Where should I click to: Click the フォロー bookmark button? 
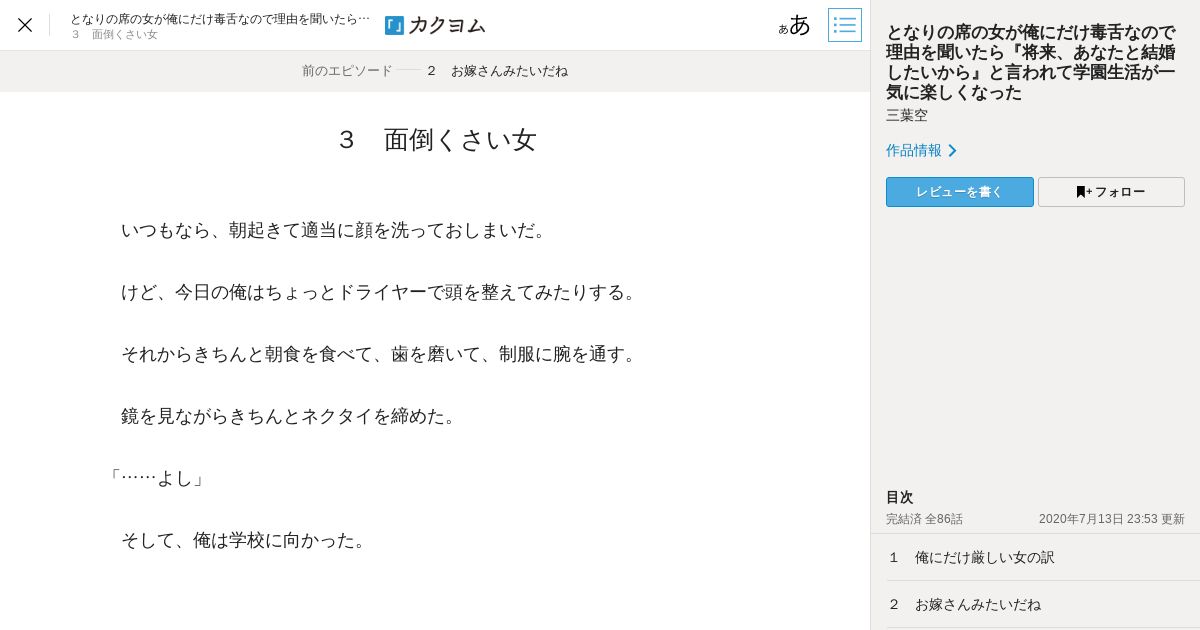click(1111, 192)
